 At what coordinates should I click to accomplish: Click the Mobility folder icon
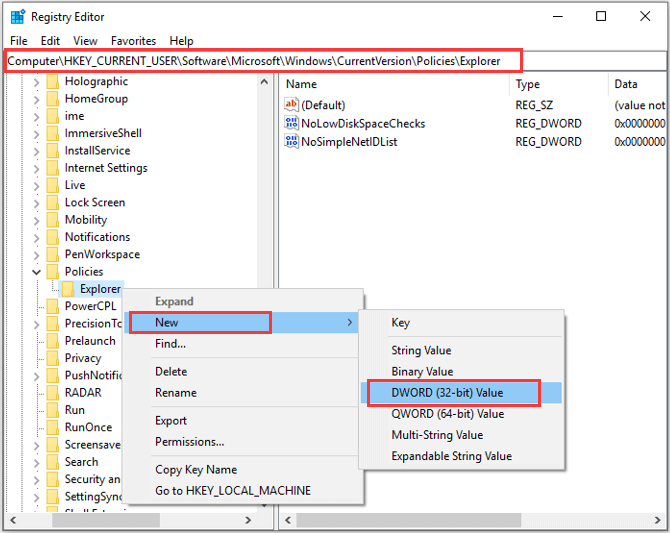[x=53, y=220]
